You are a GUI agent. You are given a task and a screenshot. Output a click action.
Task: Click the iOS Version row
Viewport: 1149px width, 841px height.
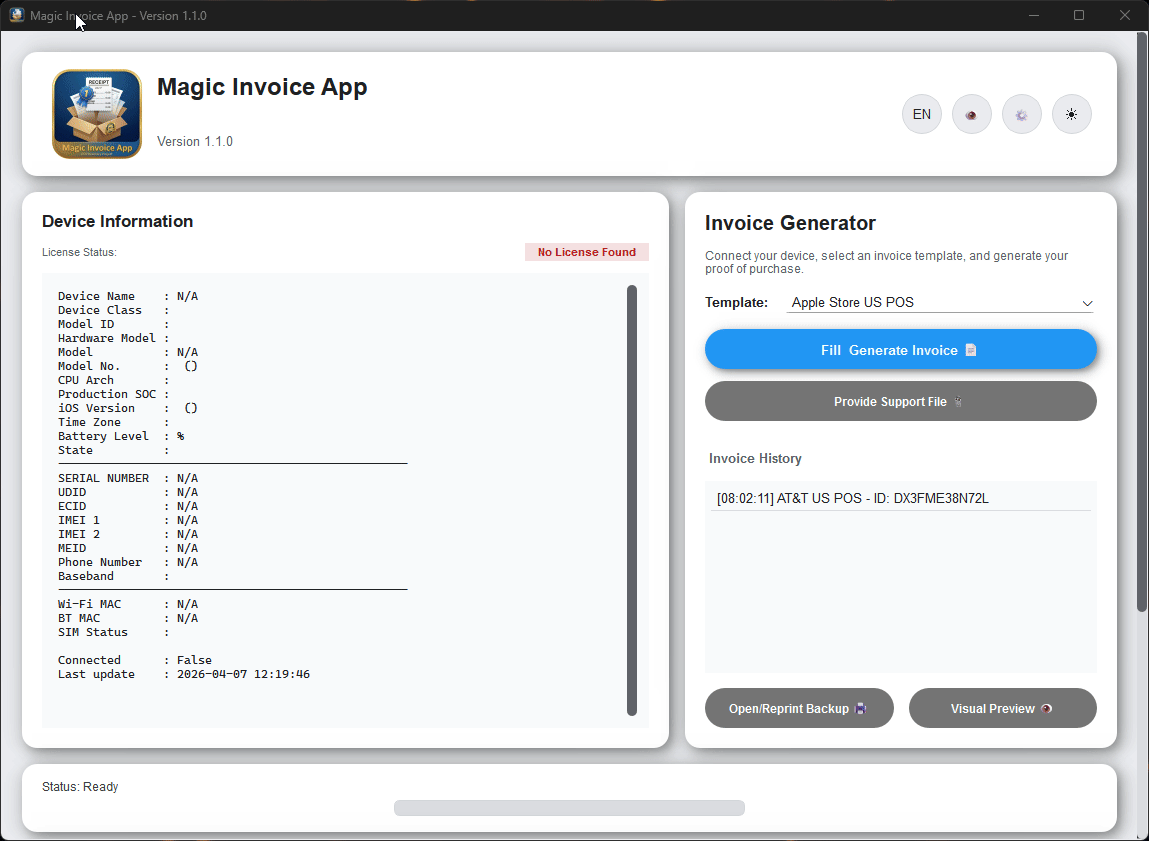click(128, 408)
